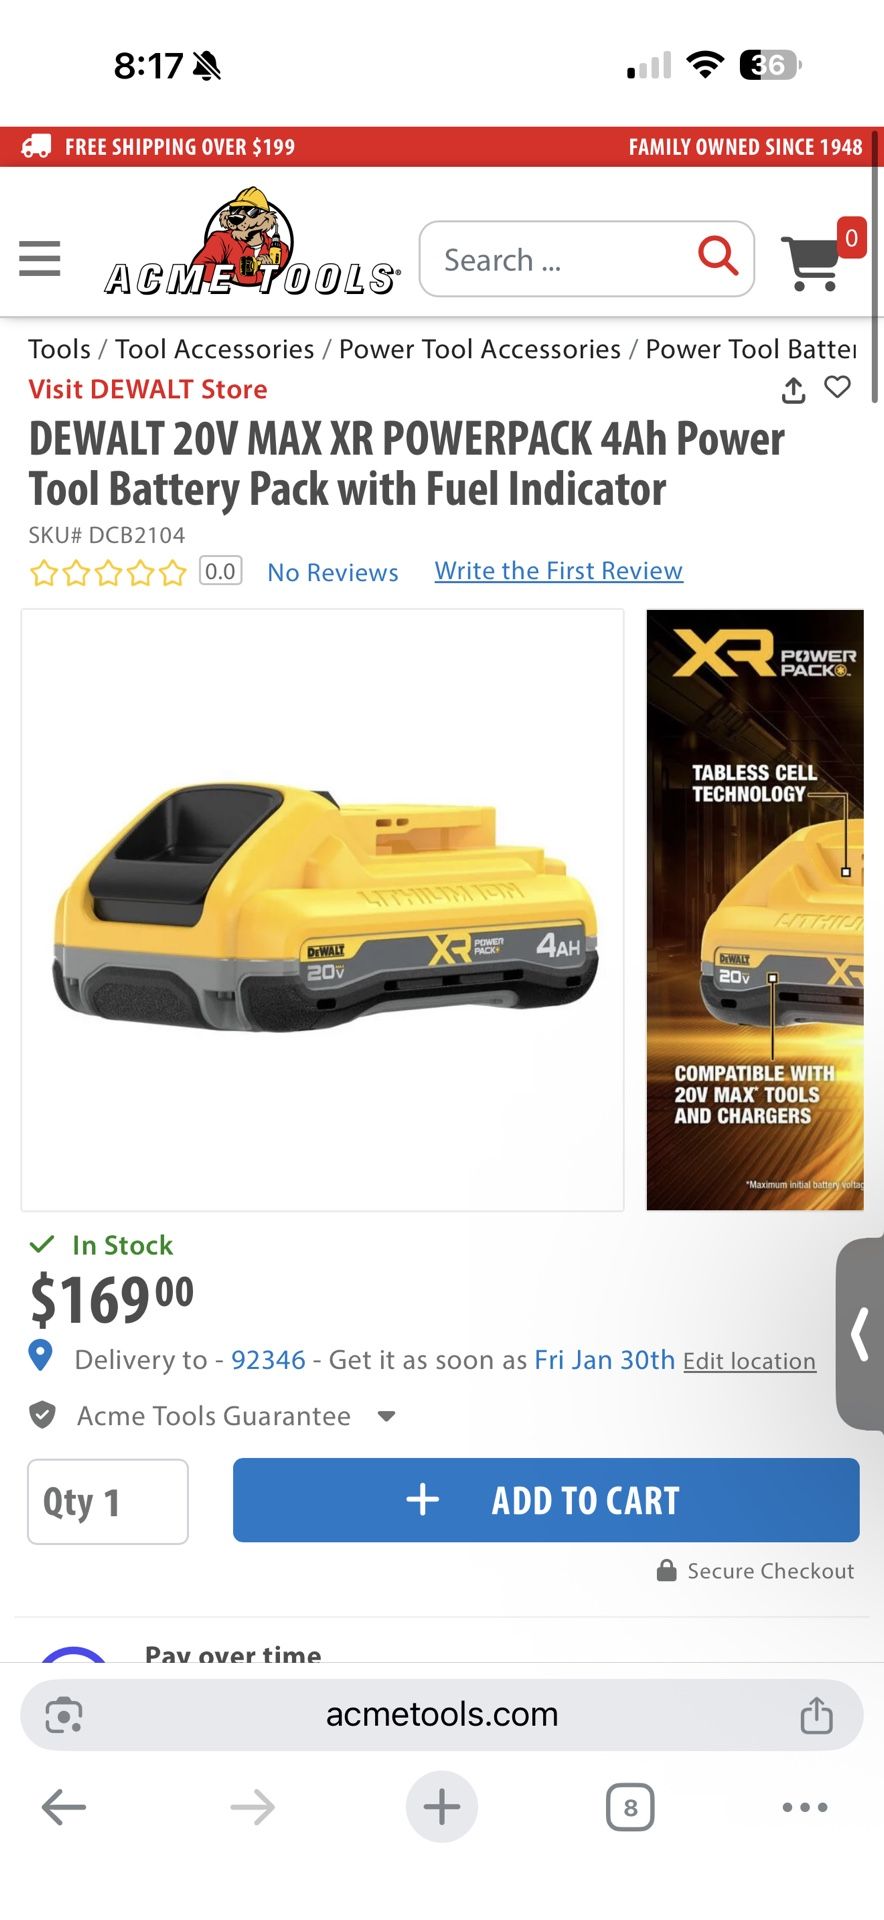Add the battery to cart
Viewport: 884px width, 1920px height.
point(546,1500)
